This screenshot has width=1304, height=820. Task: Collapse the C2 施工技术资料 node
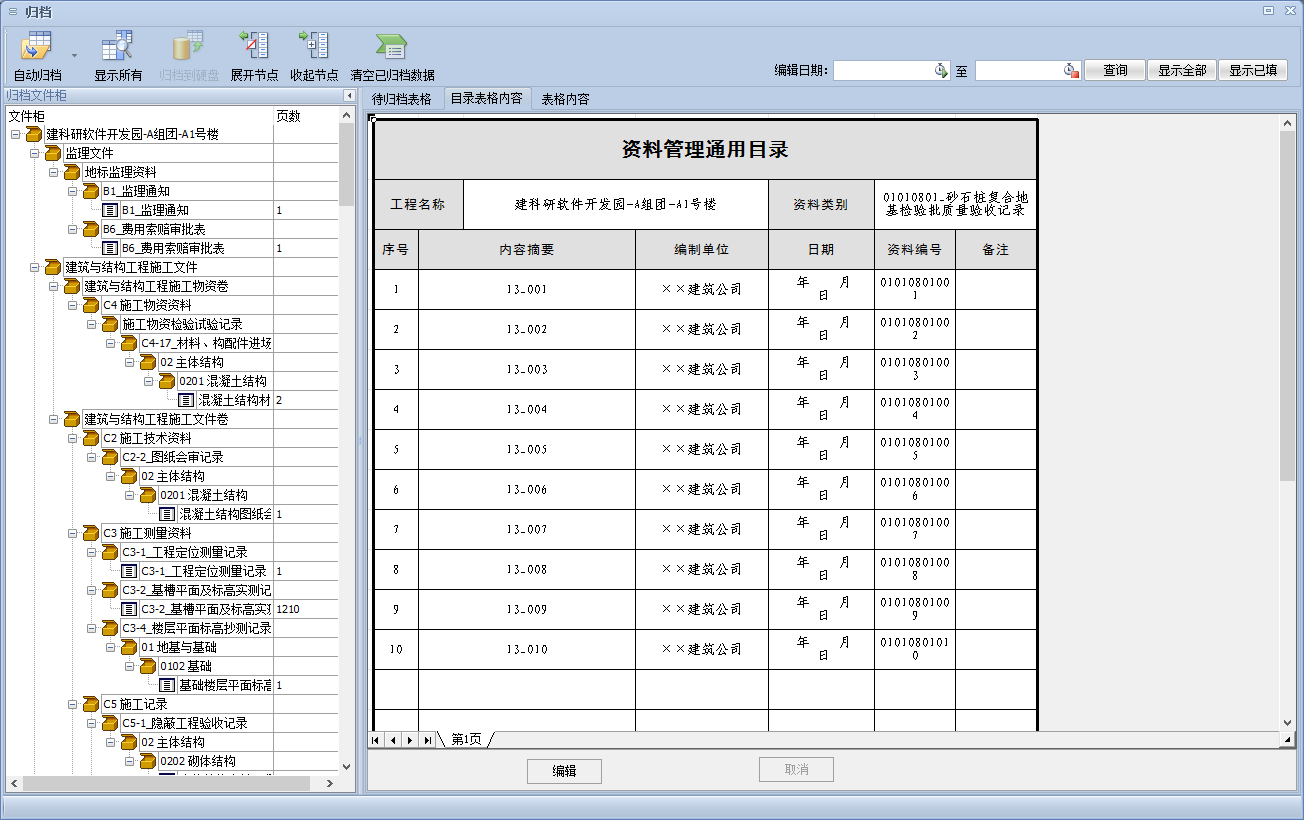[x=72, y=438]
